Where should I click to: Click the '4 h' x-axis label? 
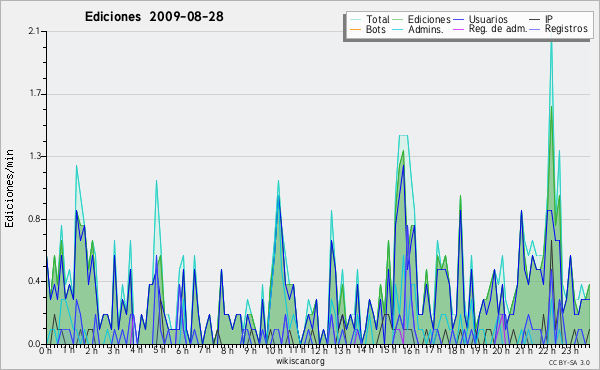(136, 350)
